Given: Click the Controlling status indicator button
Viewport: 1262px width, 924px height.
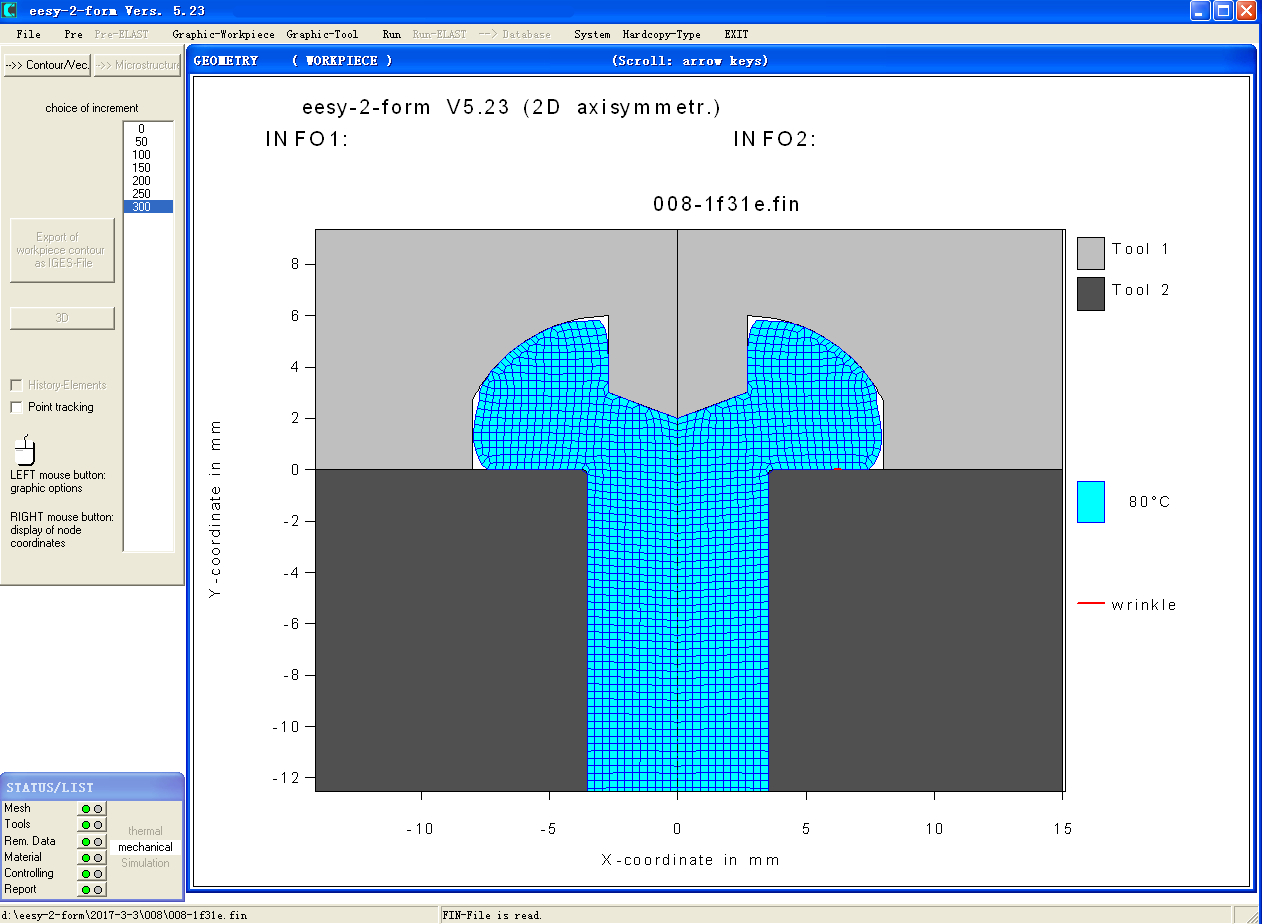Looking at the screenshot, I should pyautogui.click(x=92, y=874).
